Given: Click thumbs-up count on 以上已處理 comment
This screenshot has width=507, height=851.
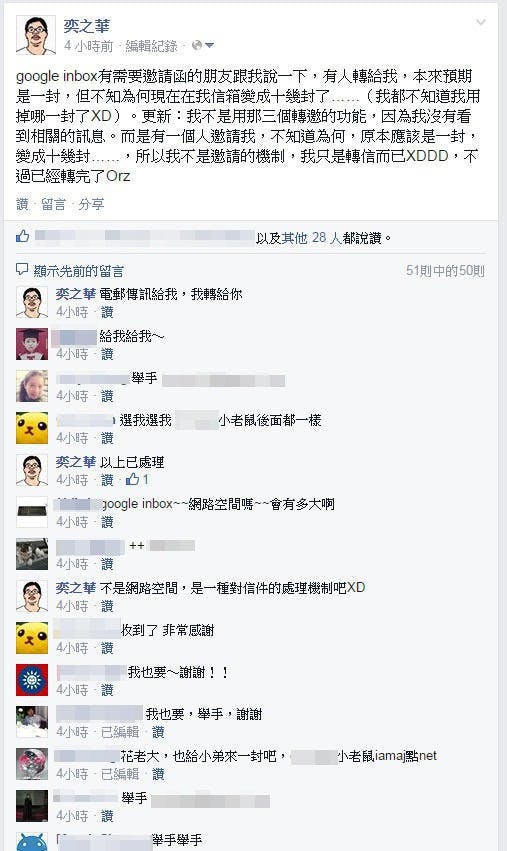Looking at the screenshot, I should [137, 480].
